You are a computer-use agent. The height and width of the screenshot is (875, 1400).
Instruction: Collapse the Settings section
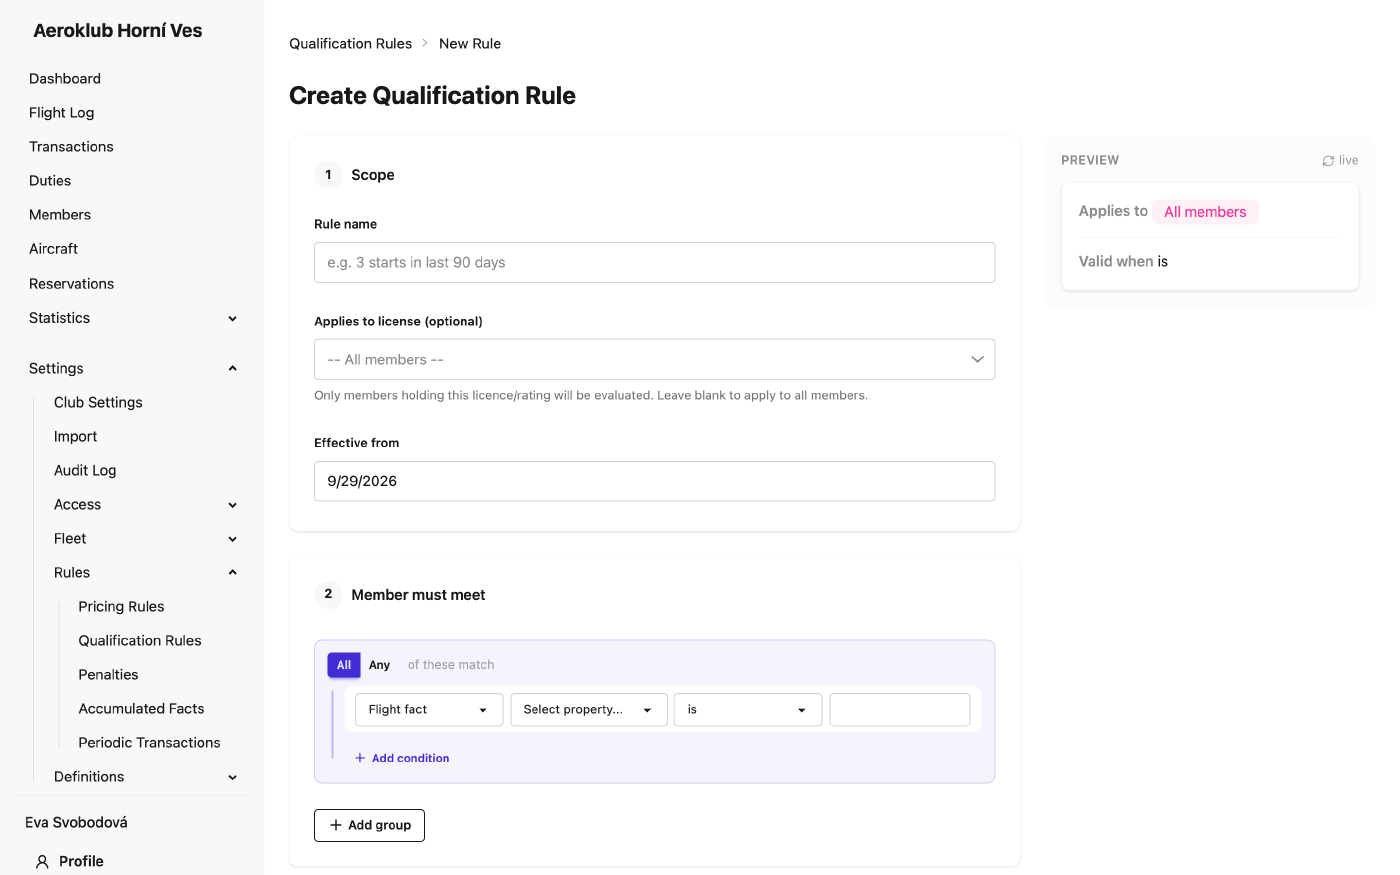click(133, 368)
